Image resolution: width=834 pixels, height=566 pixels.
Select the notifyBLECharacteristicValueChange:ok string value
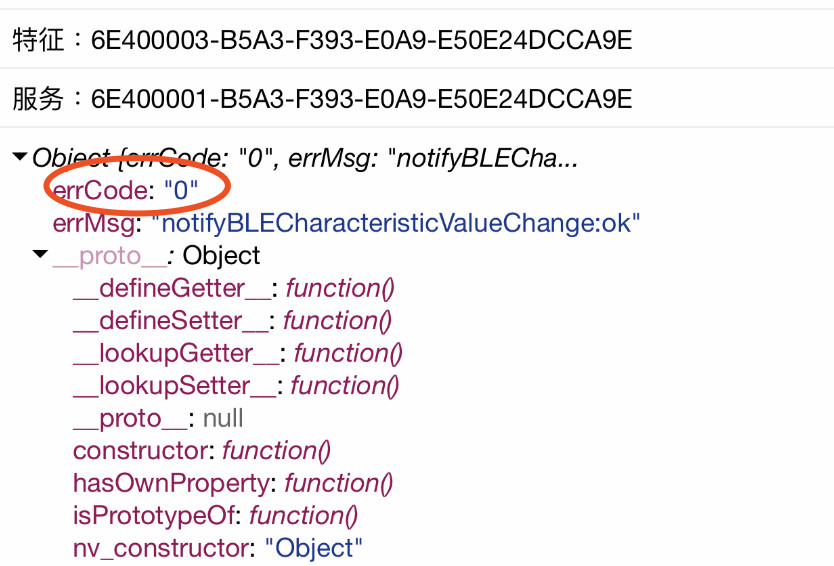[x=396, y=223]
